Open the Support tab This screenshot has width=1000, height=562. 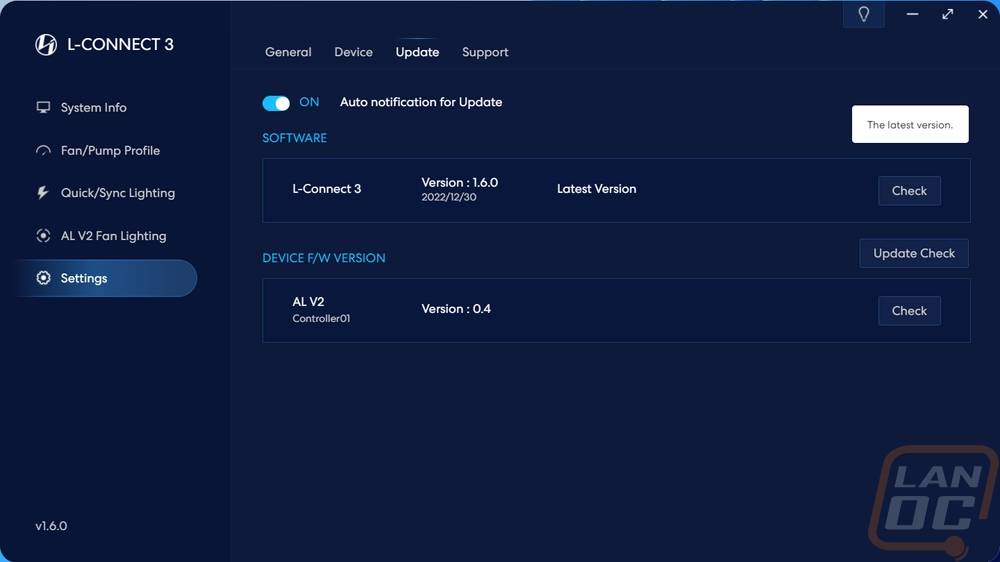click(x=485, y=52)
